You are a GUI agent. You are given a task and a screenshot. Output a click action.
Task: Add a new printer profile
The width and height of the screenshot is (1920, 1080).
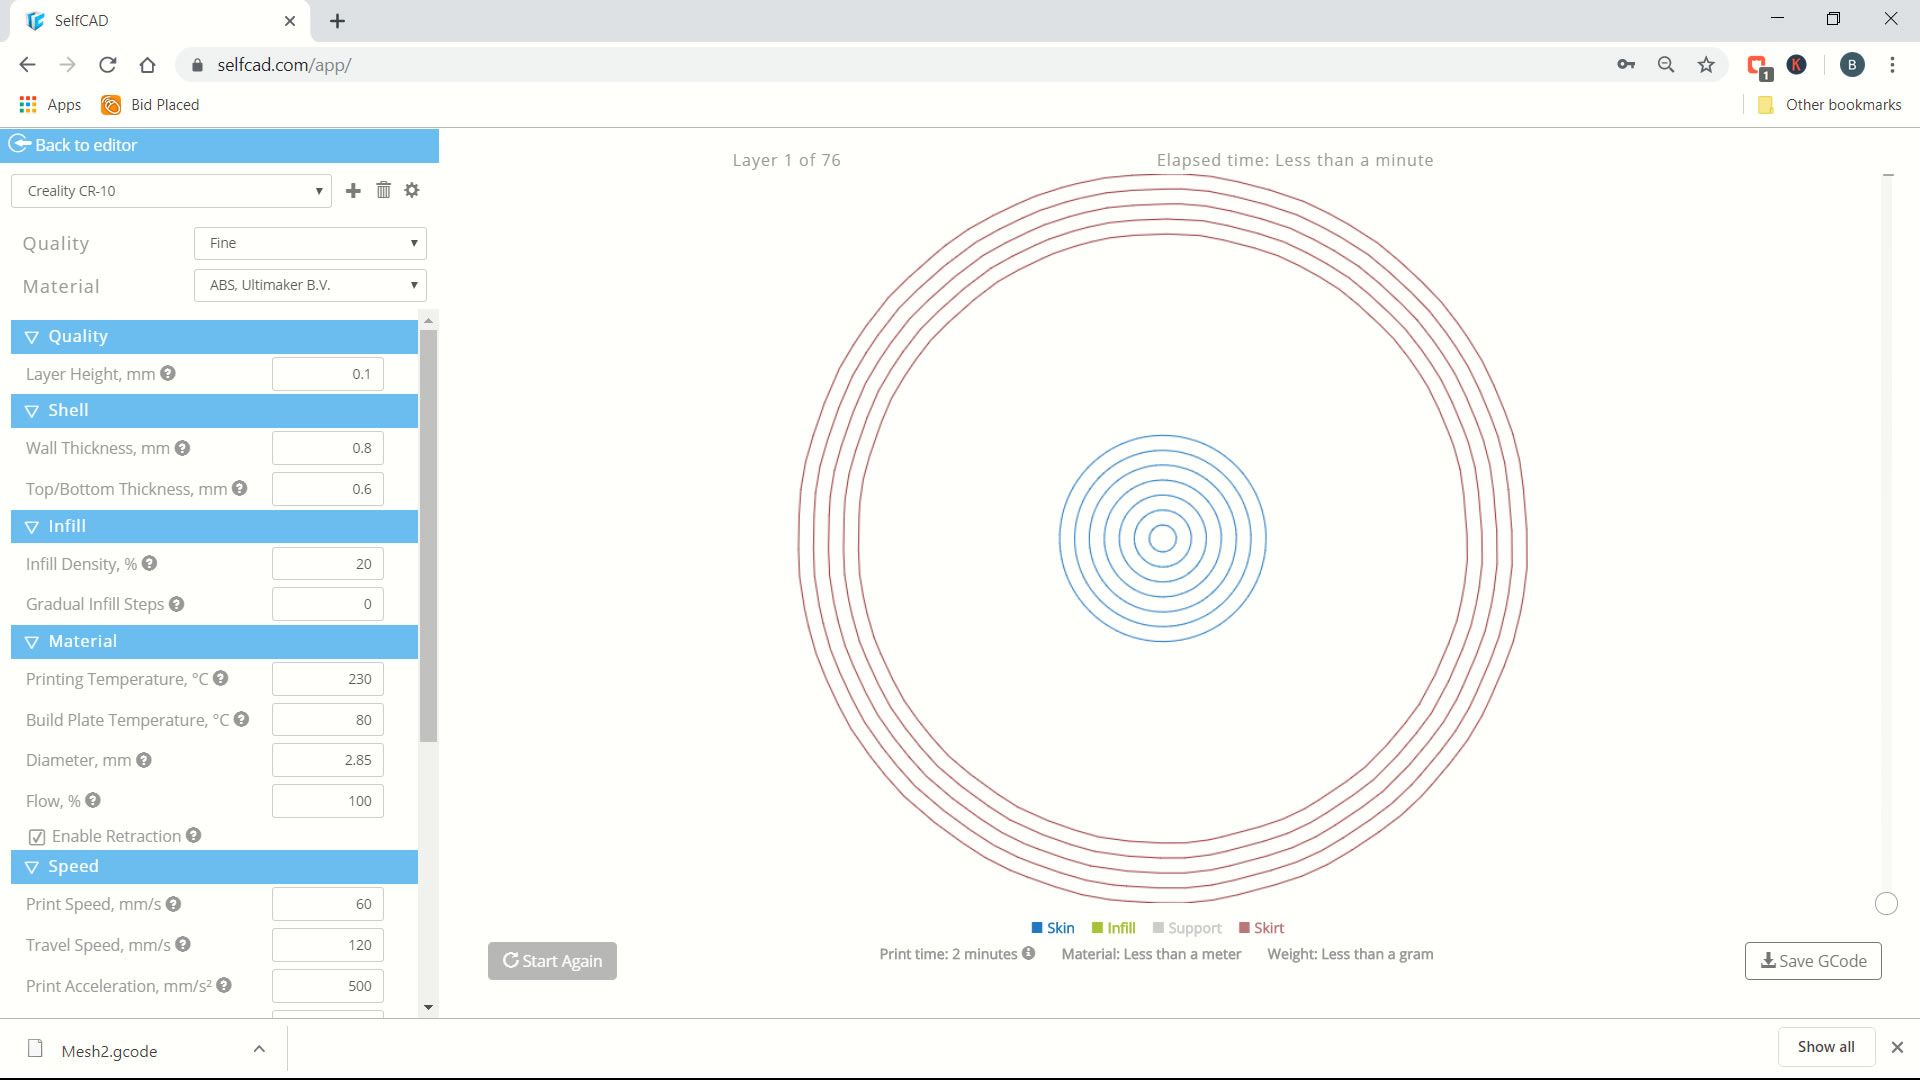pos(352,190)
